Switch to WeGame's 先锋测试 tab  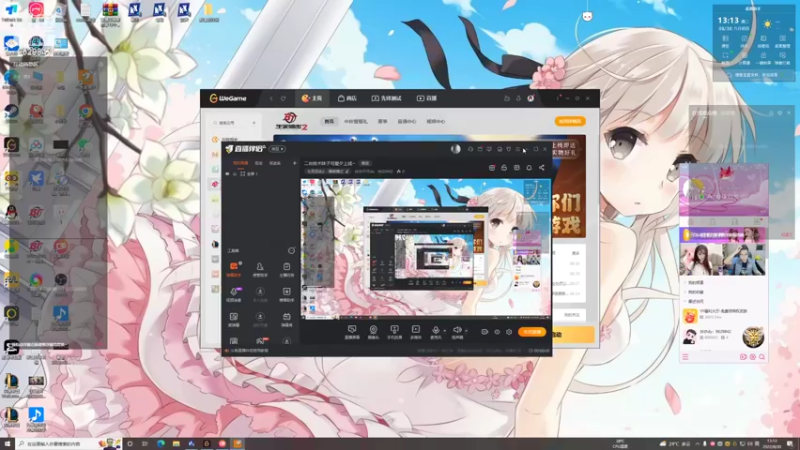coord(386,98)
